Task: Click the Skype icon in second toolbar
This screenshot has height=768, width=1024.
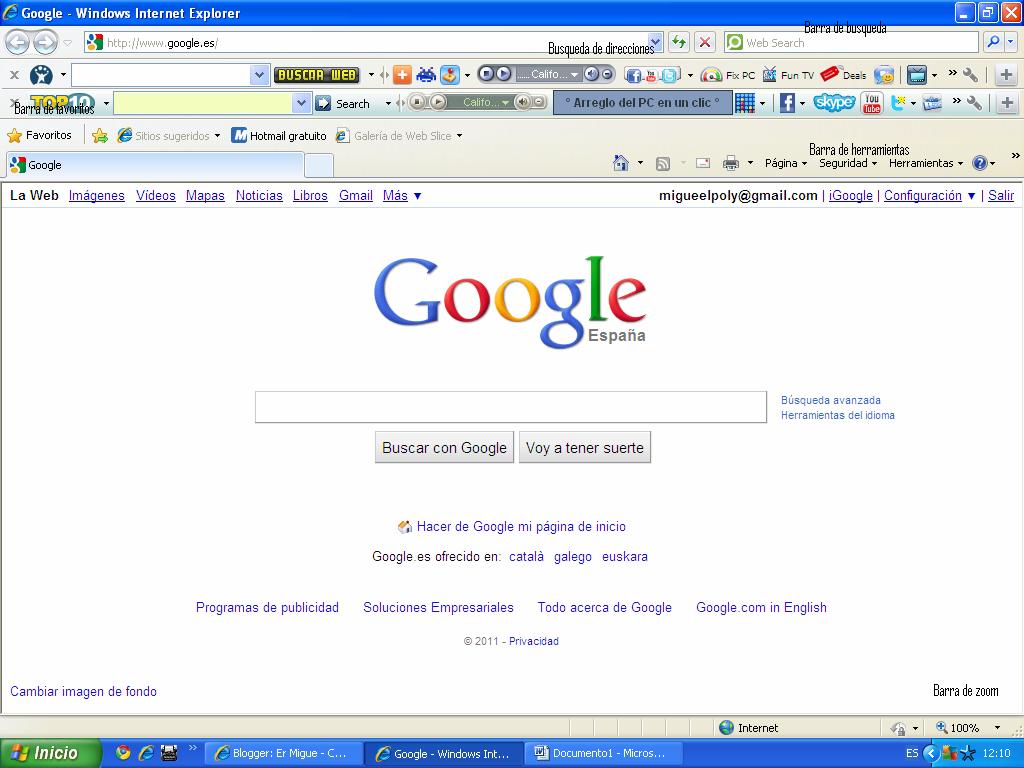Action: click(x=834, y=103)
